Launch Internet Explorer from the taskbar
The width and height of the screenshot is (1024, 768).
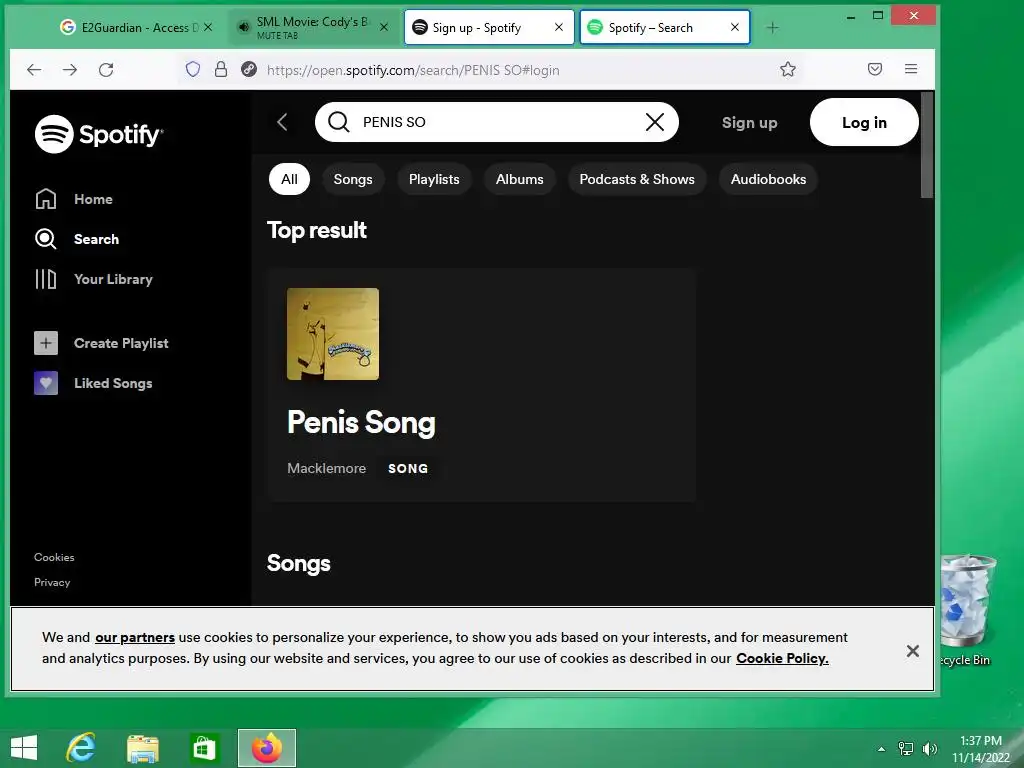[81, 748]
